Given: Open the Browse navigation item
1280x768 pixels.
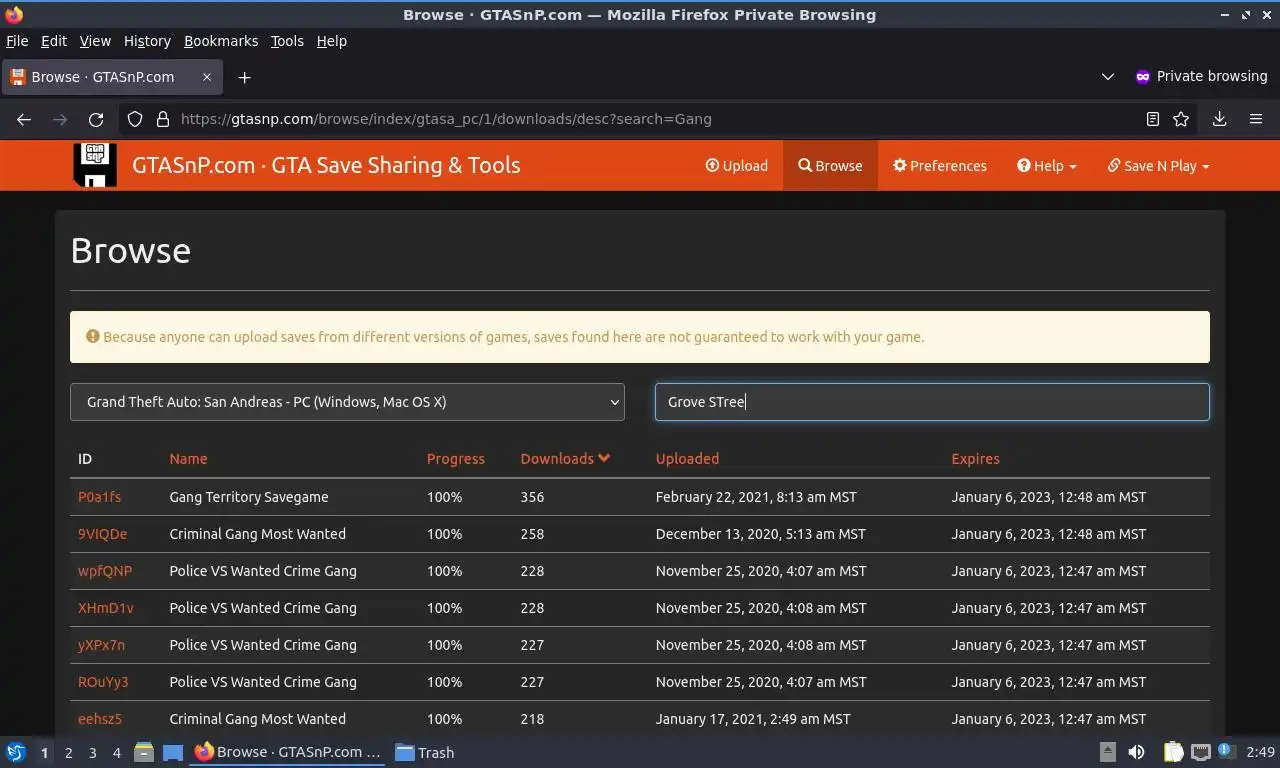Looking at the screenshot, I should [830, 166].
